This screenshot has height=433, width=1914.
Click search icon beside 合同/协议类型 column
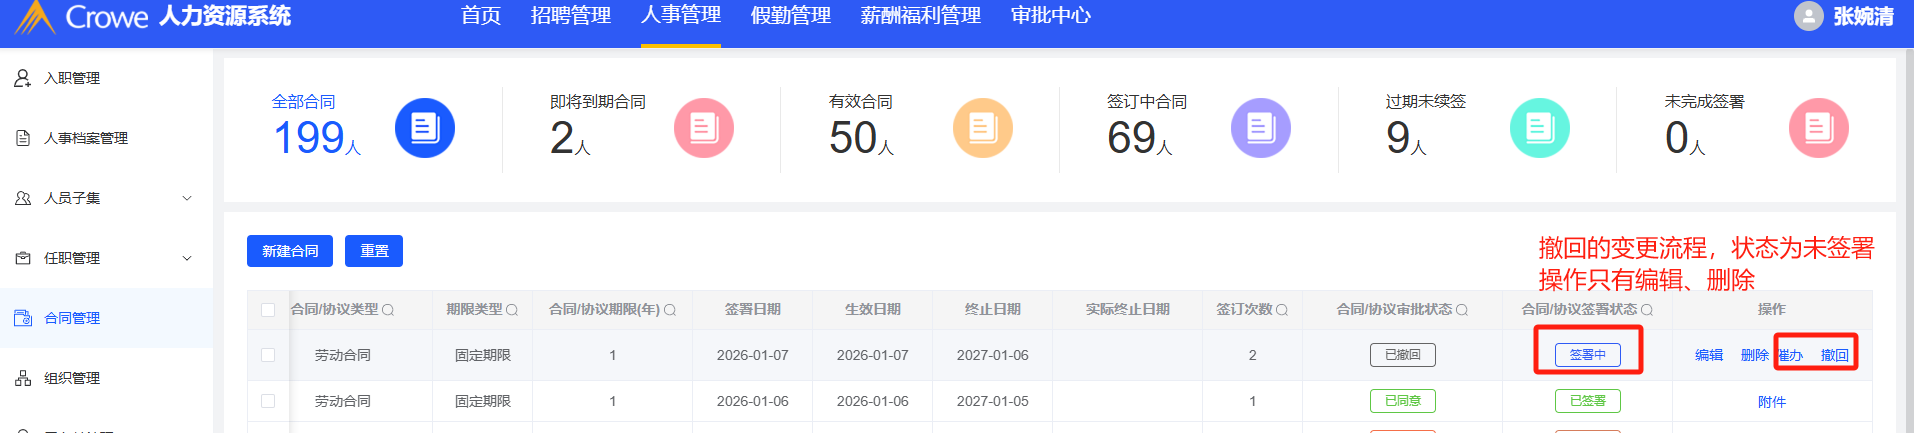point(388,310)
